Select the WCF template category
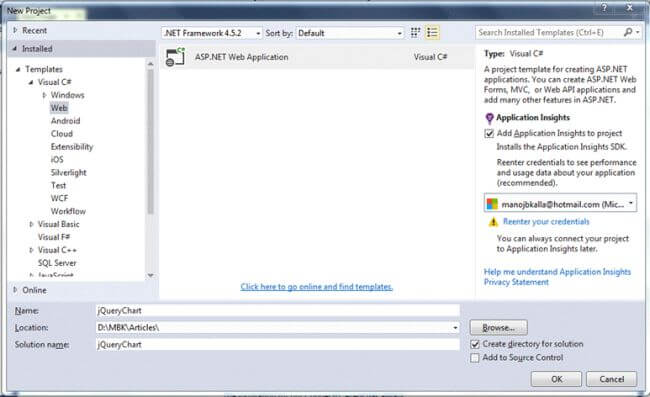The width and height of the screenshot is (650, 397). (x=59, y=198)
